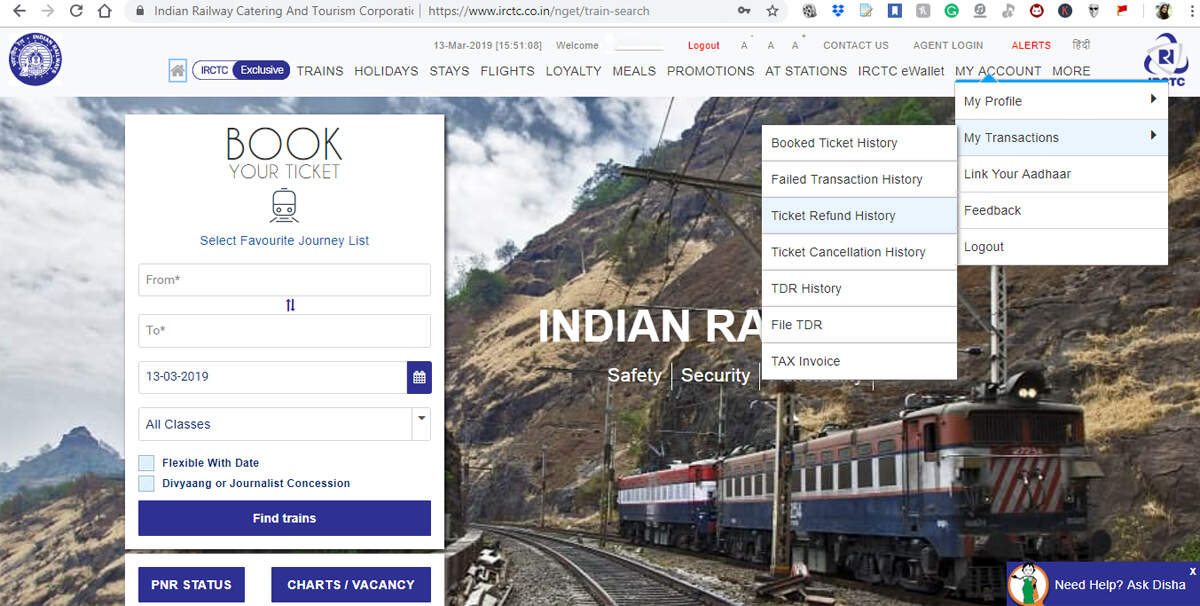Reload the page with the refresh icon

point(76,11)
